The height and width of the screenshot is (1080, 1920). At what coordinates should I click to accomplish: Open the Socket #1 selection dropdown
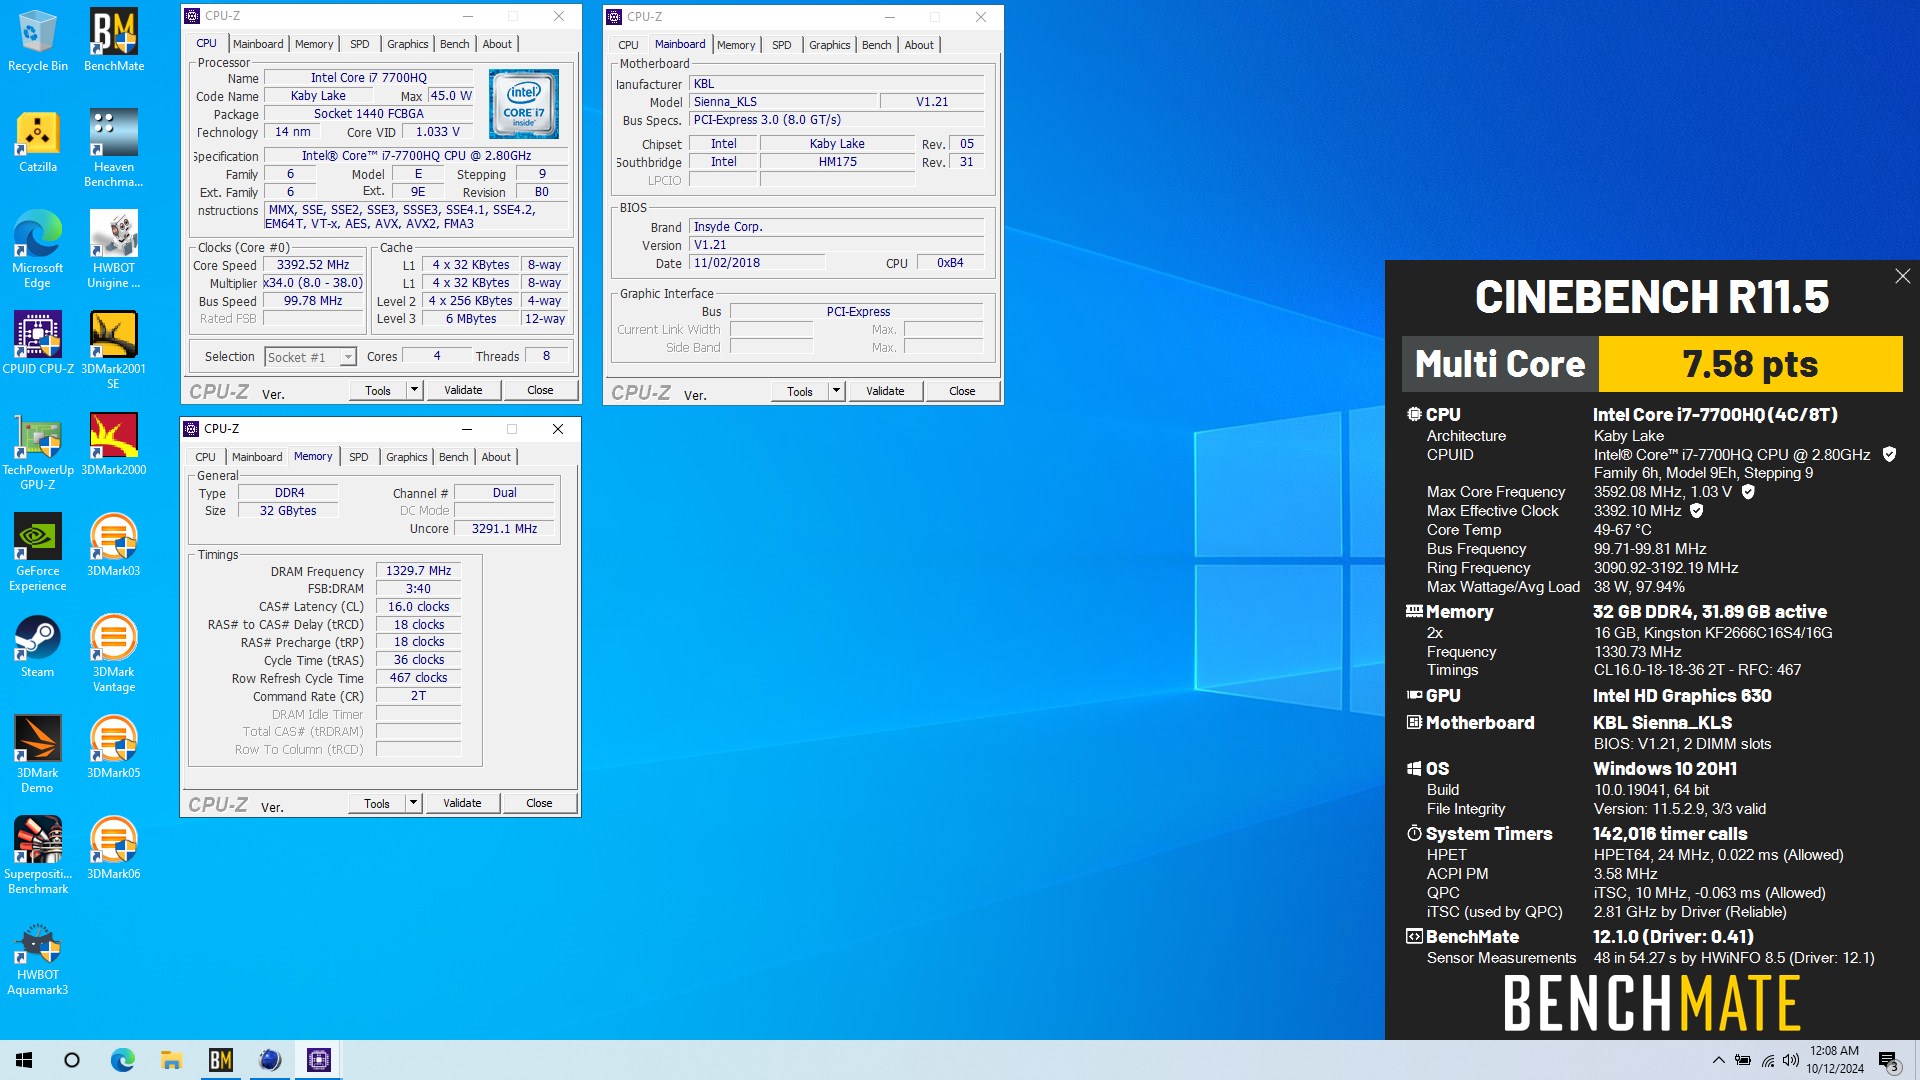click(x=310, y=357)
